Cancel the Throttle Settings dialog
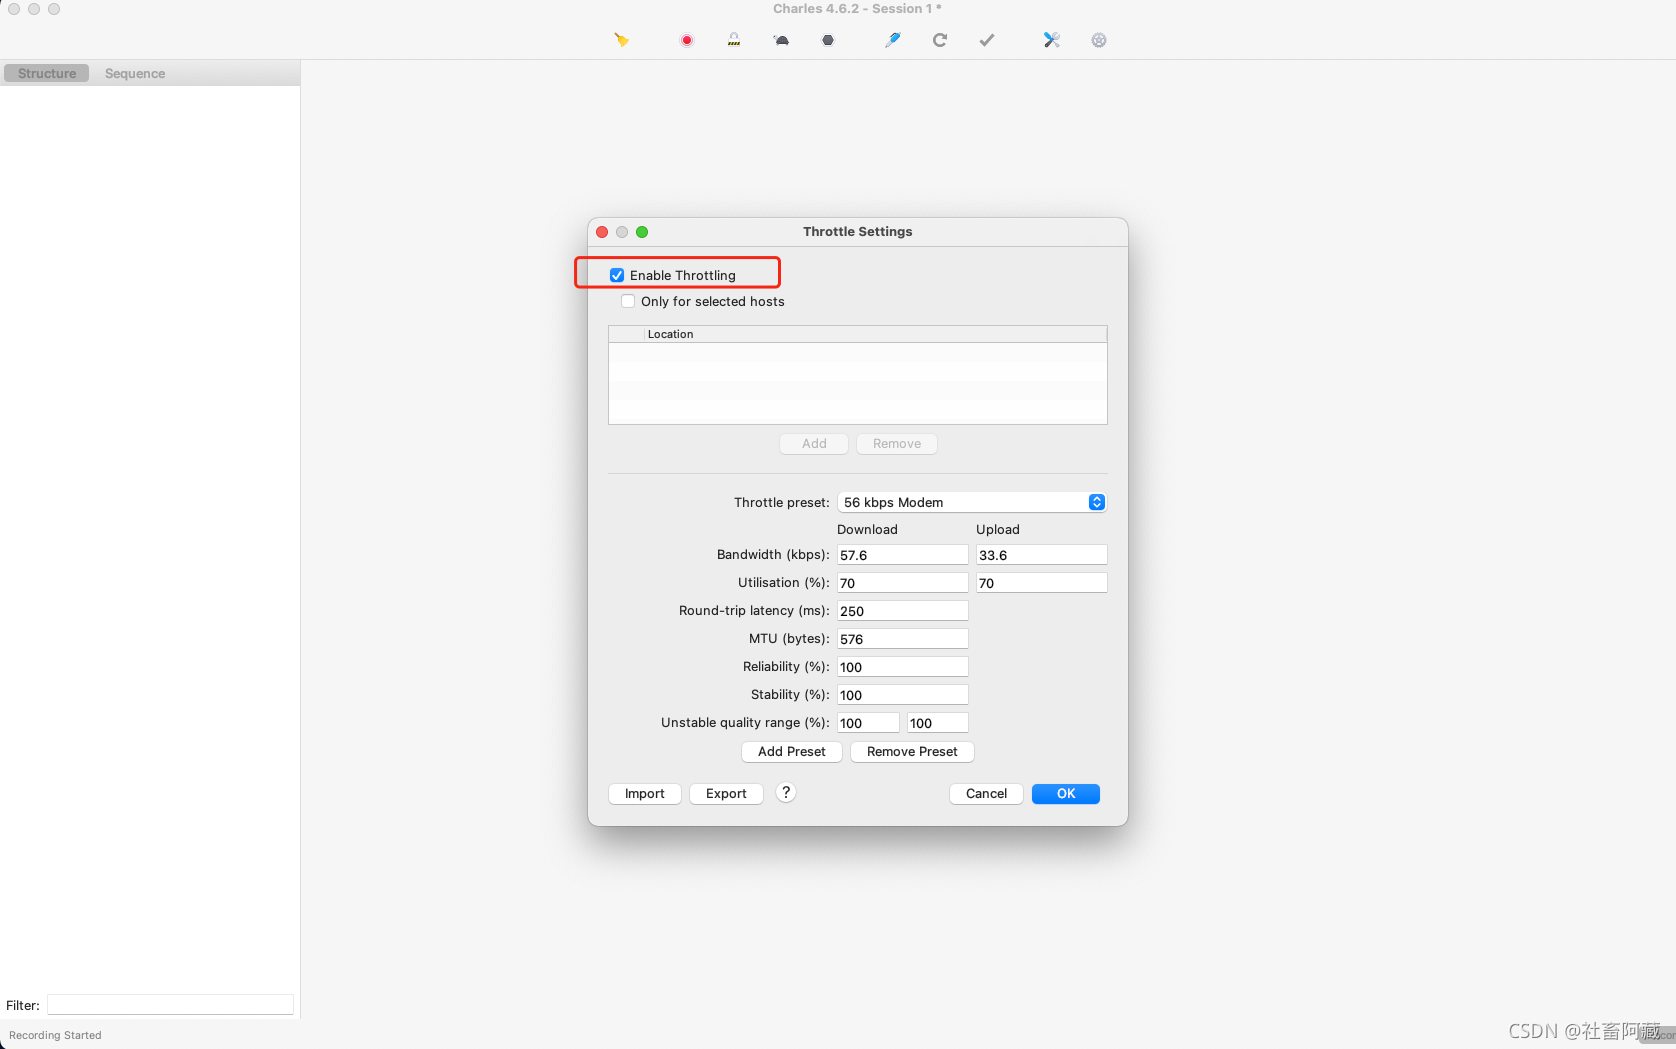The image size is (1676, 1049). (x=986, y=793)
